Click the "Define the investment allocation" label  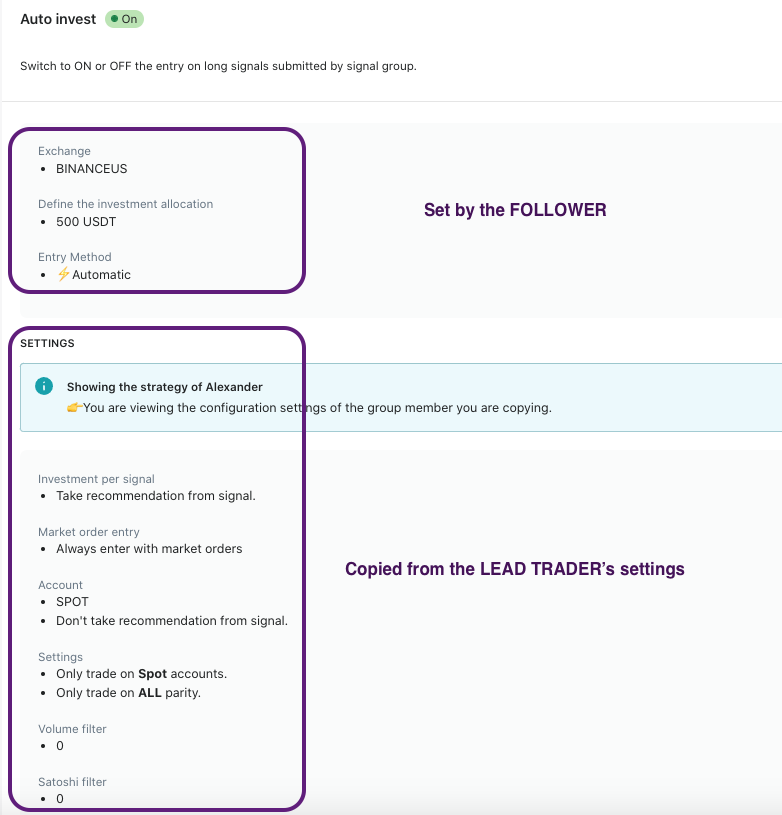(125, 204)
